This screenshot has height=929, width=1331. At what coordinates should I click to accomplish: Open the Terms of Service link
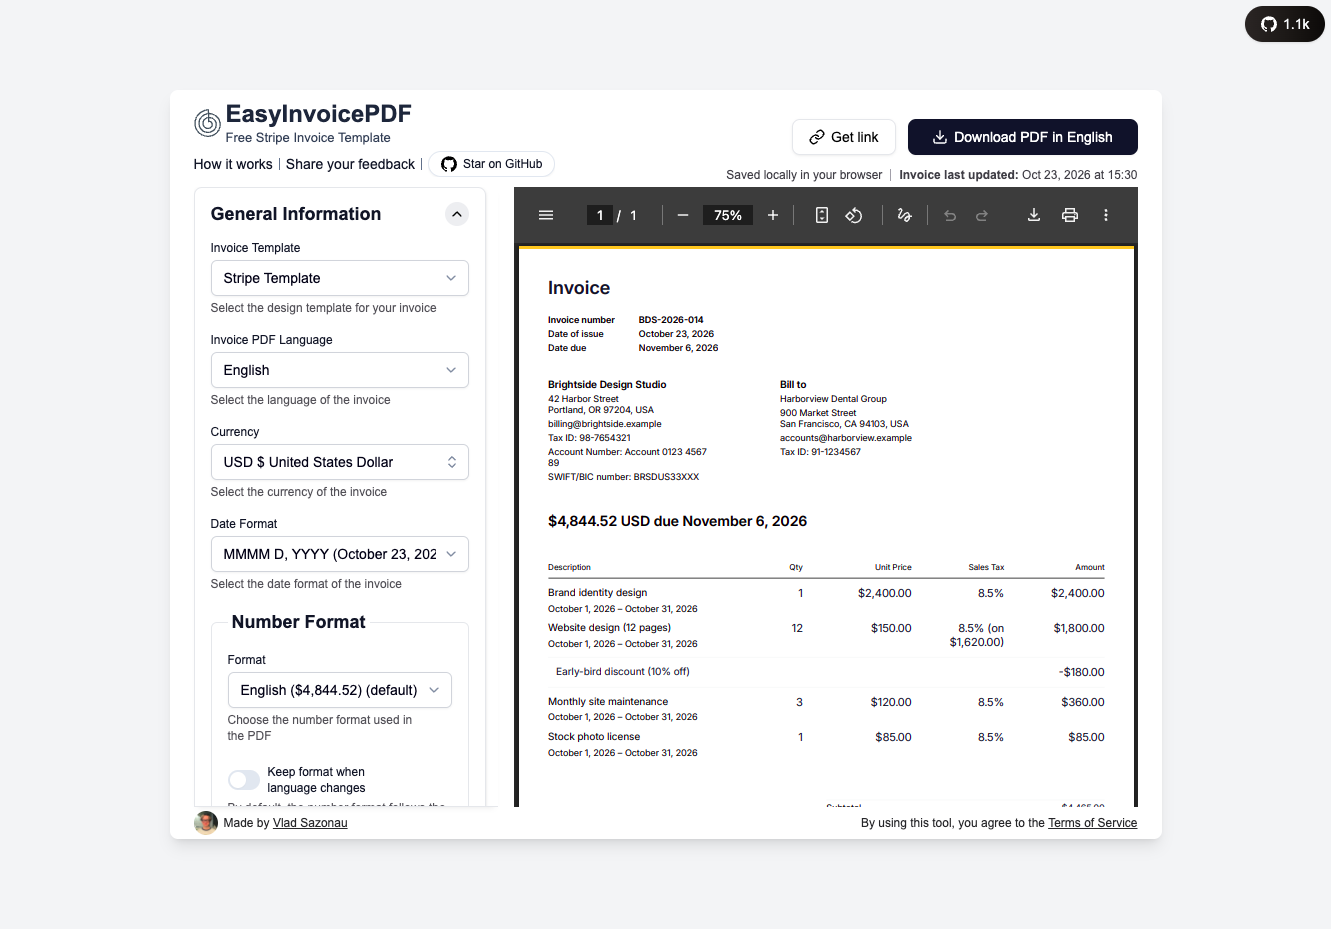pos(1093,823)
